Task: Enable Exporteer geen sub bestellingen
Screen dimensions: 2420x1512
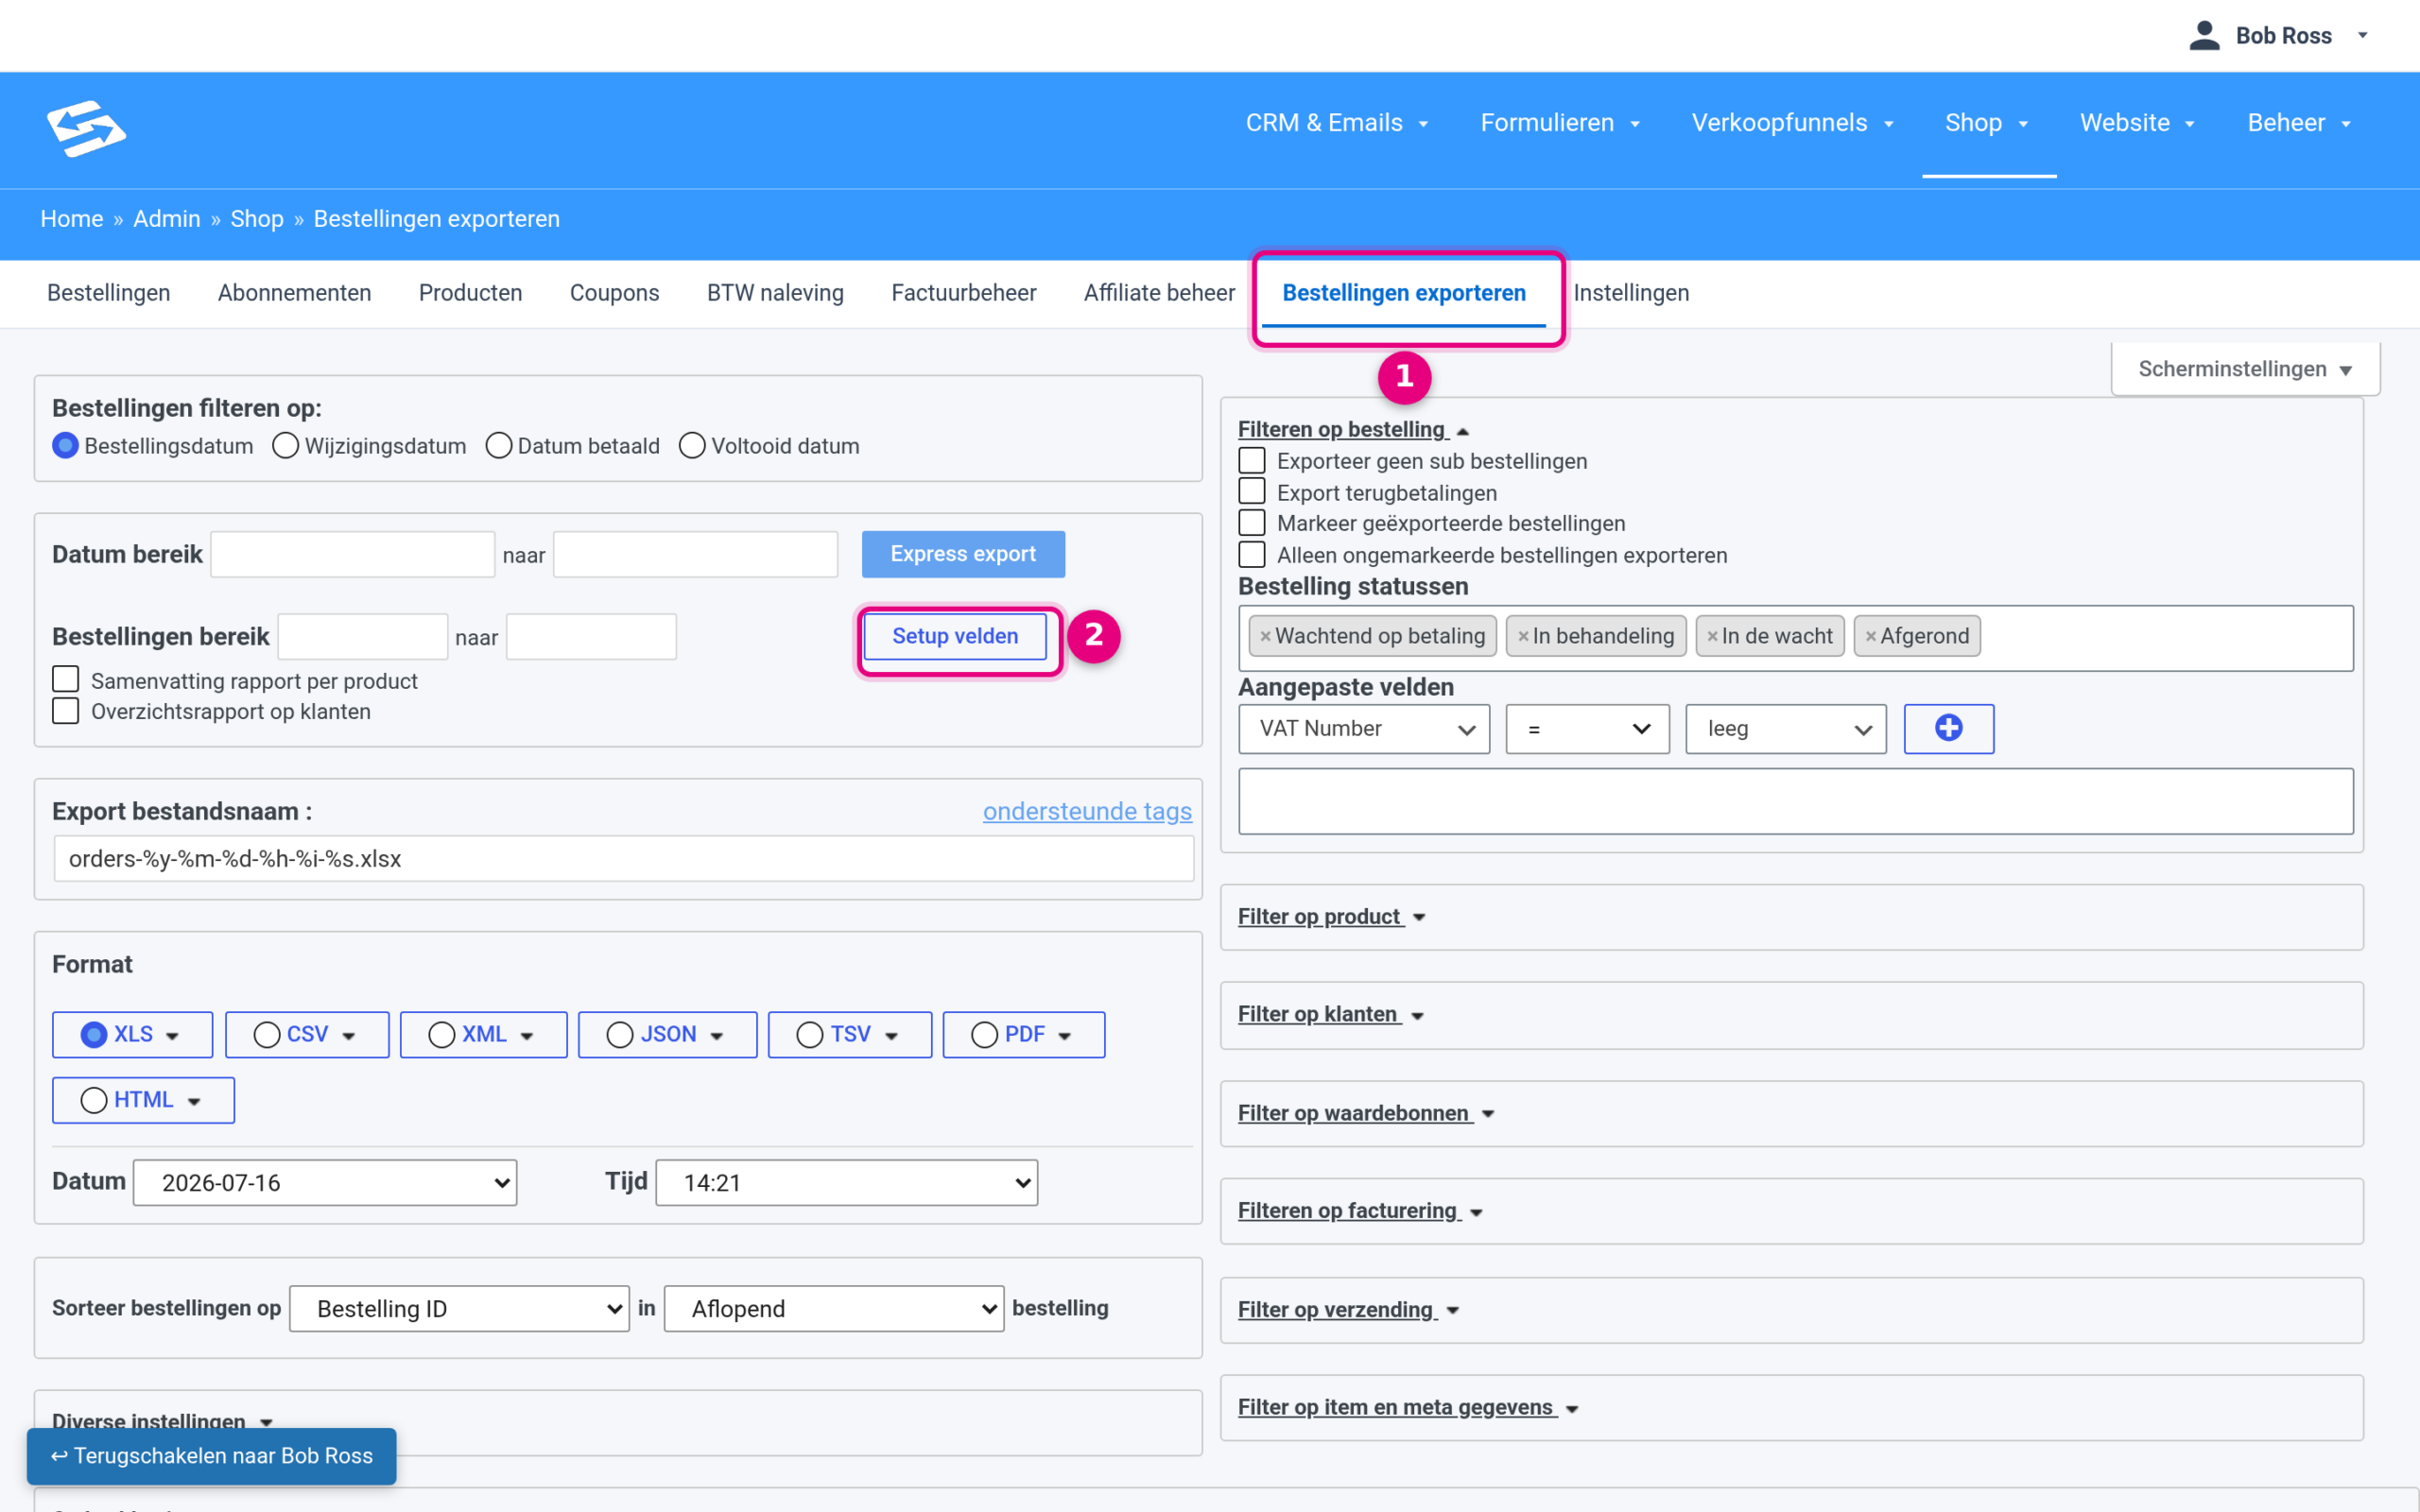Action: coord(1252,461)
